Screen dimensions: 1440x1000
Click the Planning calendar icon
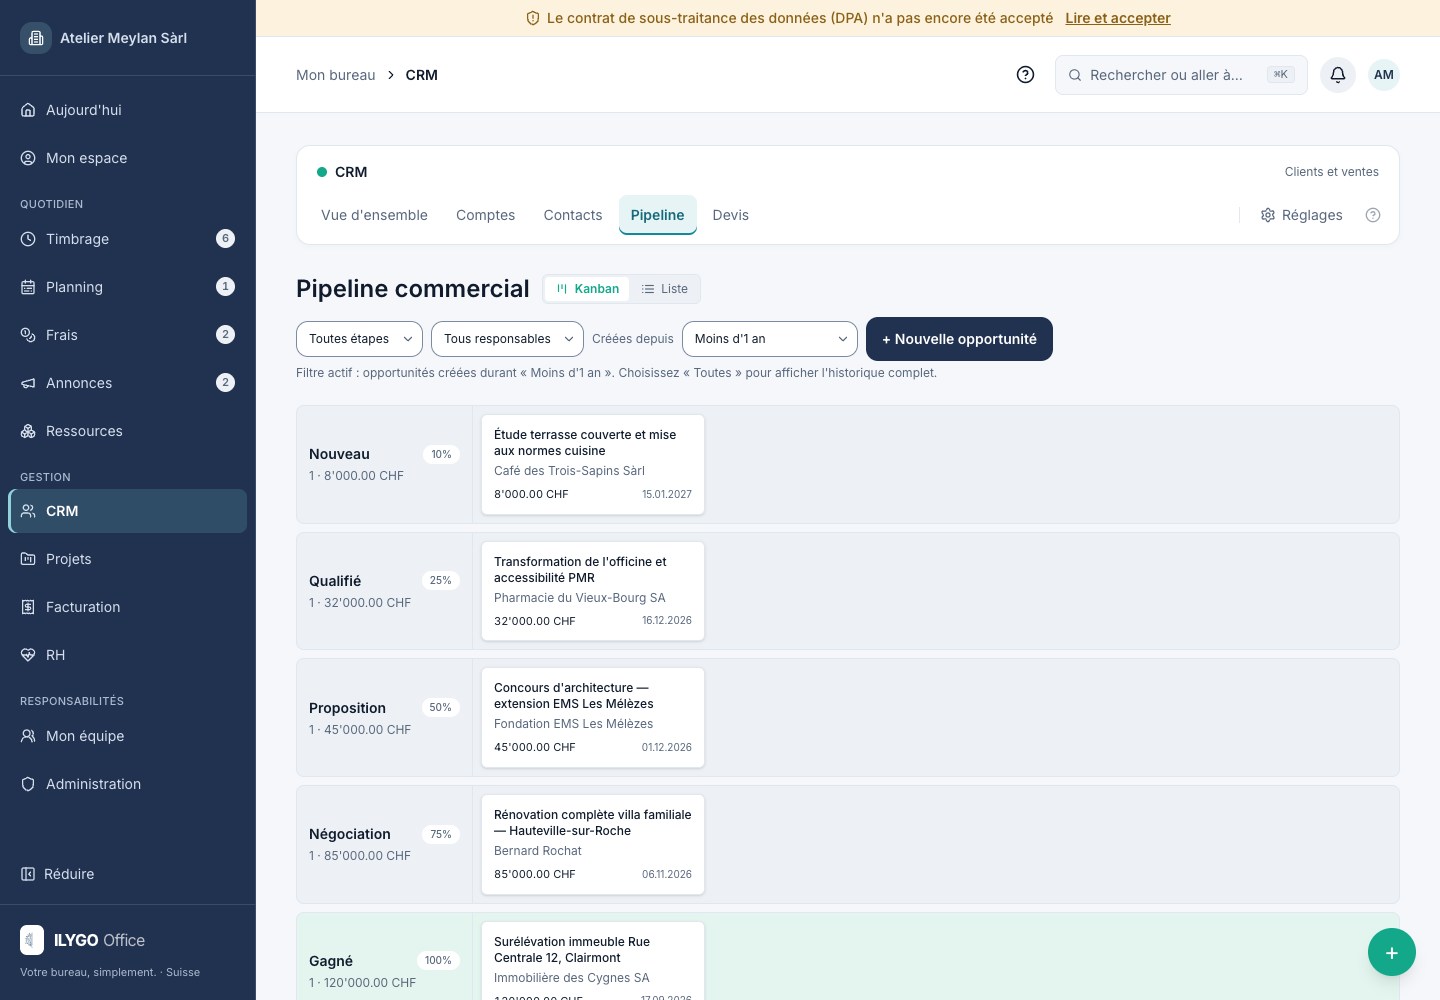tap(28, 287)
